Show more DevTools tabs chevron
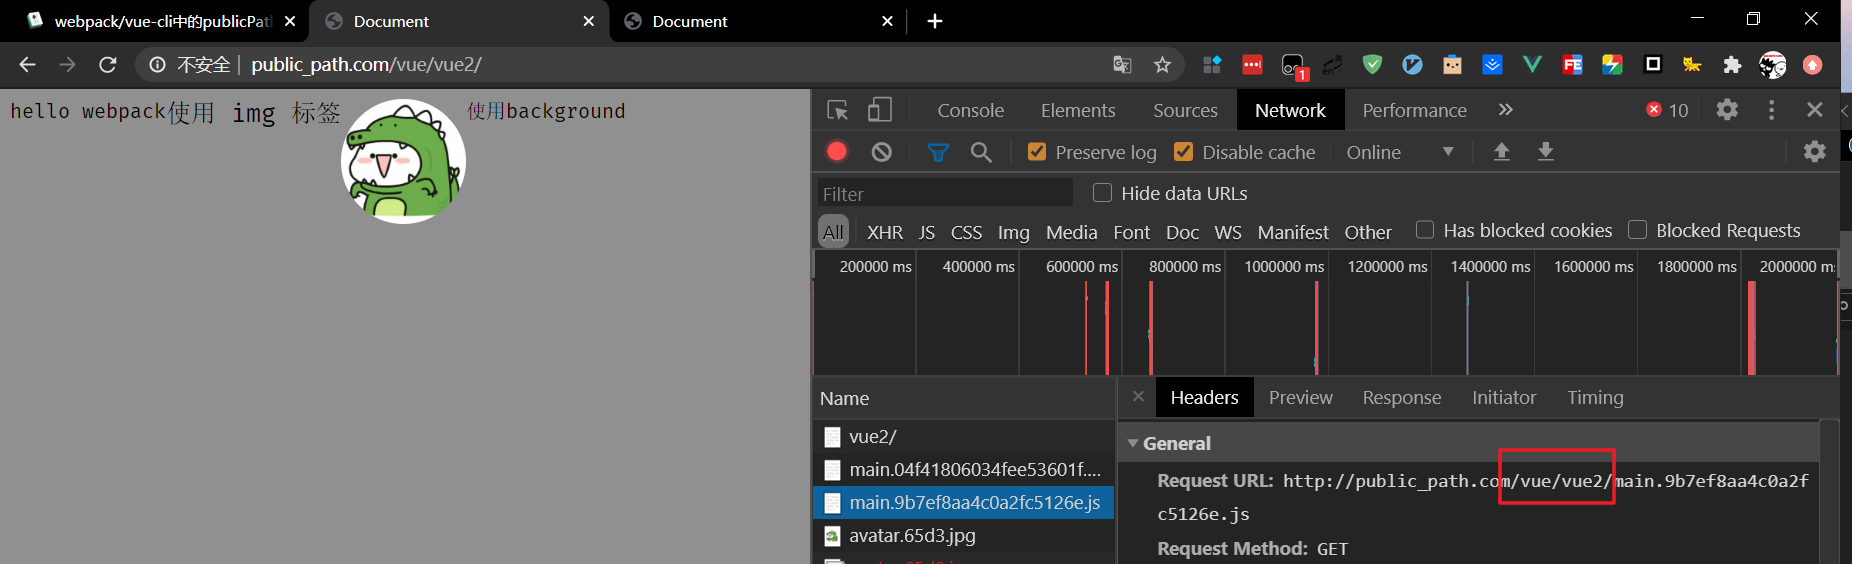This screenshot has width=1852, height=564. [1506, 110]
